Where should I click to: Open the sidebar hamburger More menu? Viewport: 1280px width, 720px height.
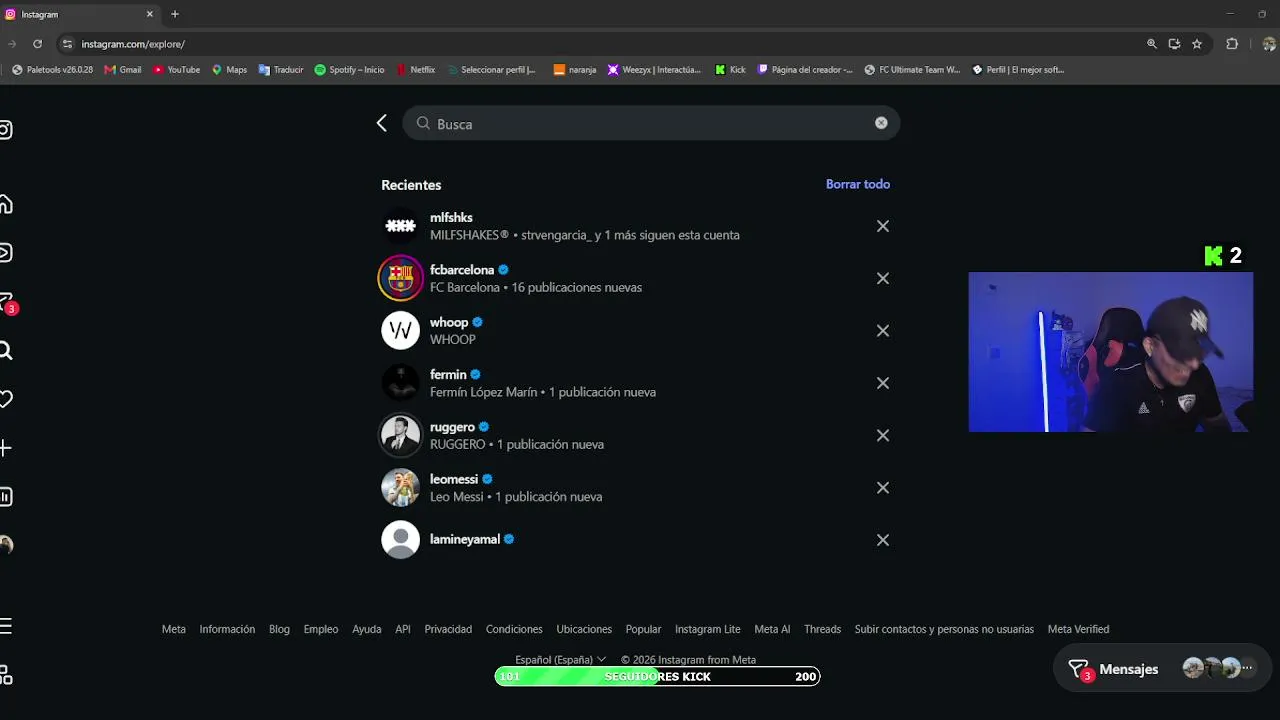5,626
